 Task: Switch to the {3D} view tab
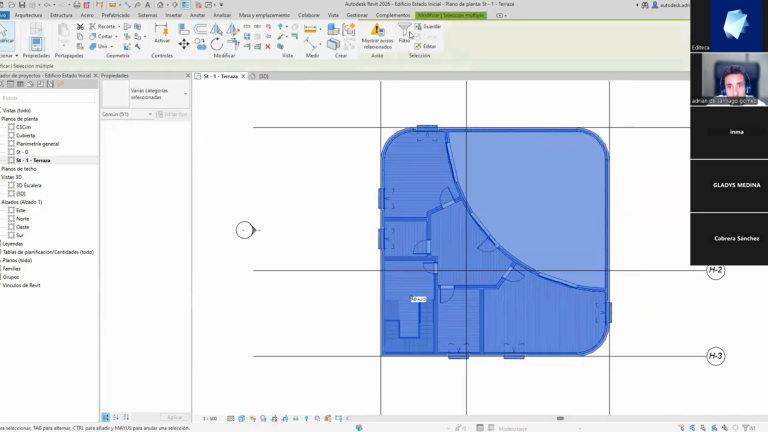coord(260,76)
